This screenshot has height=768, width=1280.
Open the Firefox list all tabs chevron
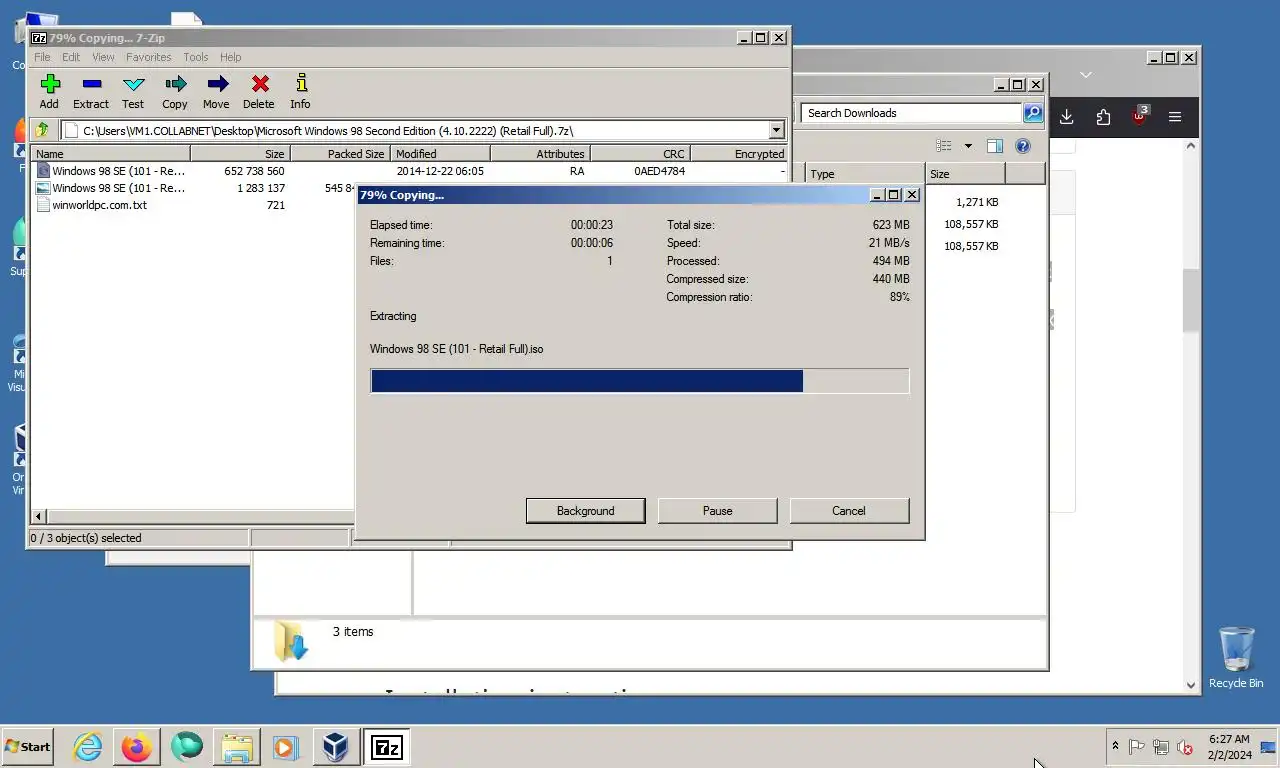(1086, 75)
